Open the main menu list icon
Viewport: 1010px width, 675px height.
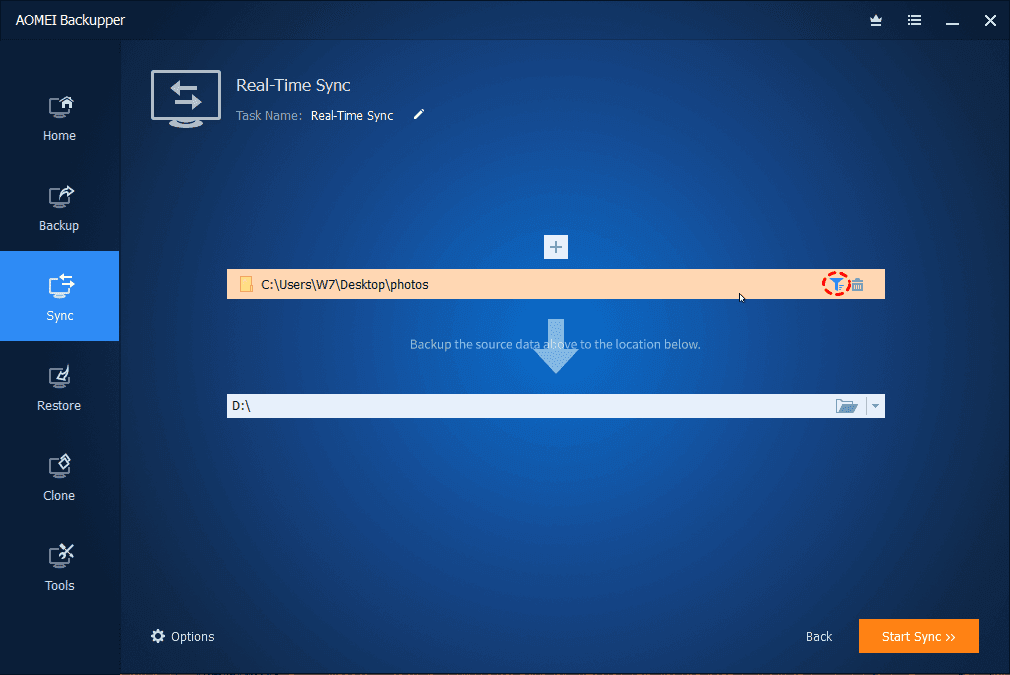[914, 21]
